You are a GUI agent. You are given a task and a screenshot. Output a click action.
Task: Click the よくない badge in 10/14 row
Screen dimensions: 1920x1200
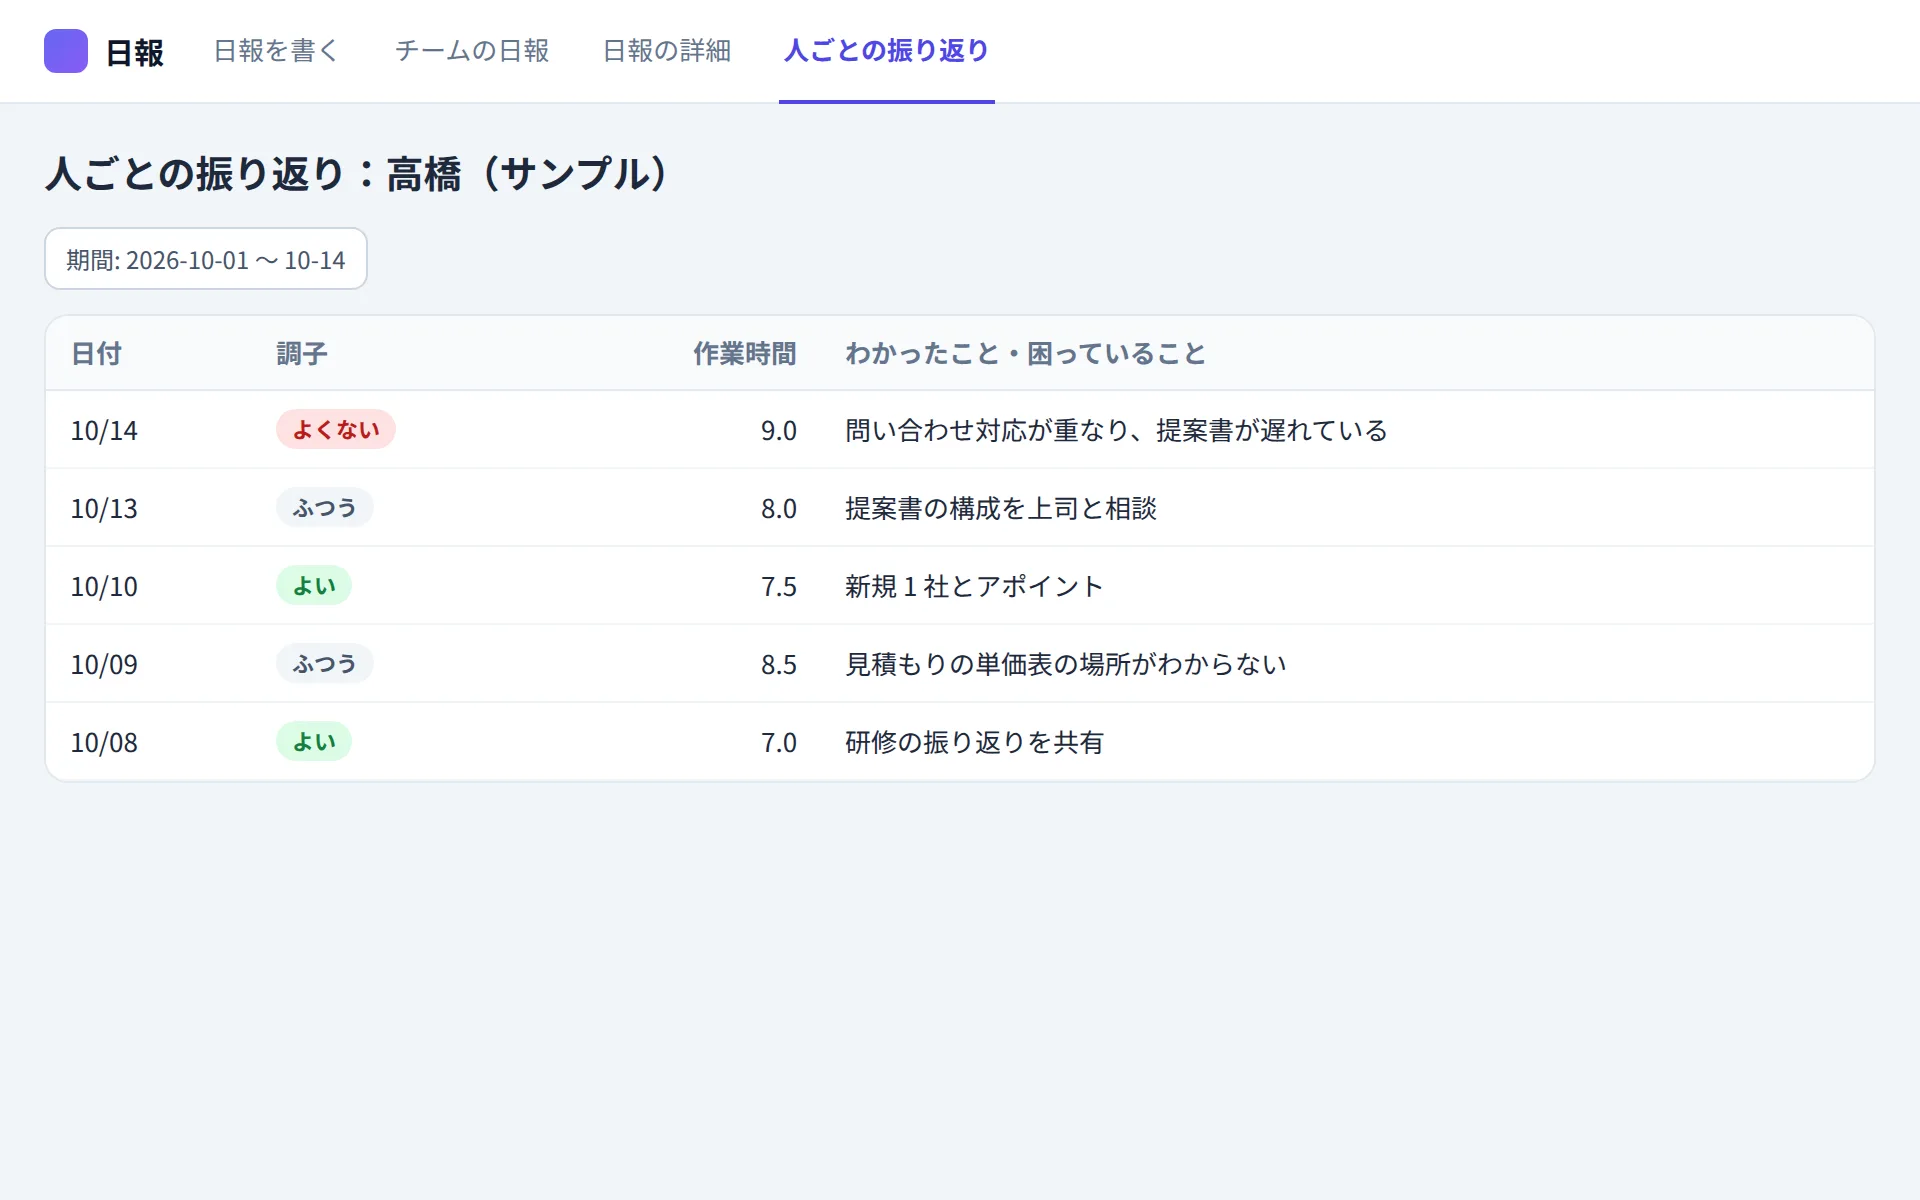pyautogui.click(x=336, y=429)
